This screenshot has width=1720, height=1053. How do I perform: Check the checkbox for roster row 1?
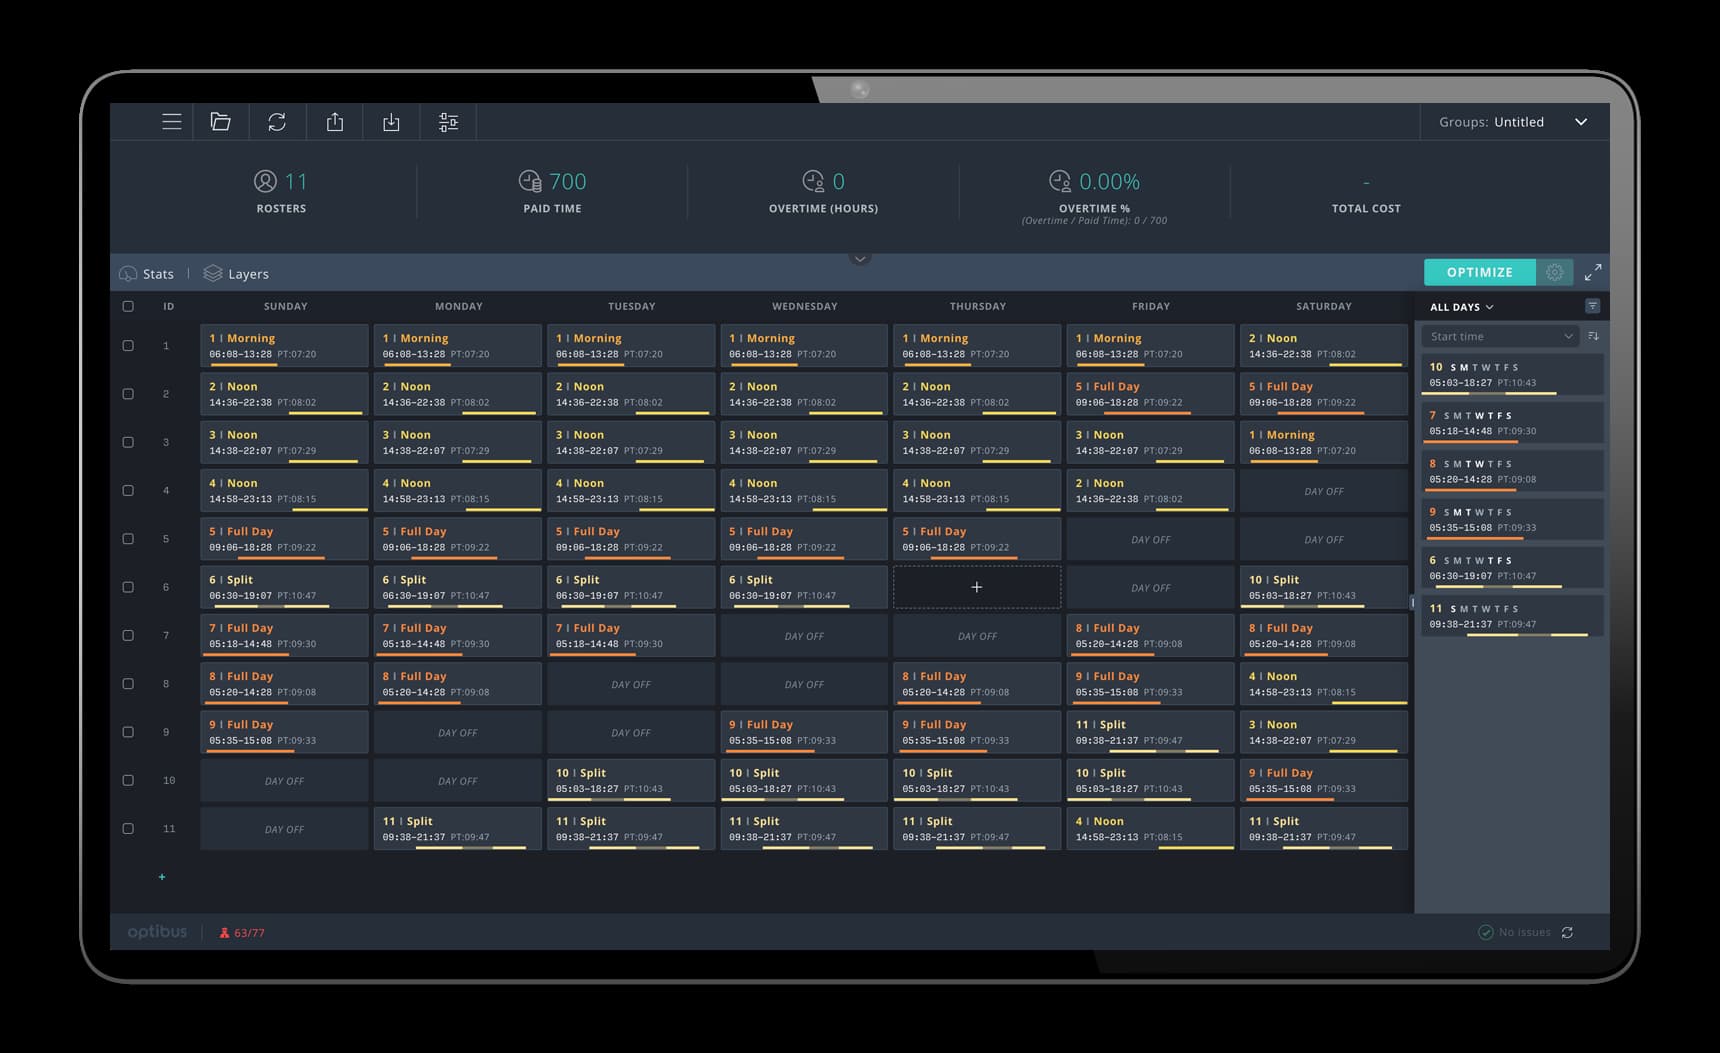(x=128, y=346)
